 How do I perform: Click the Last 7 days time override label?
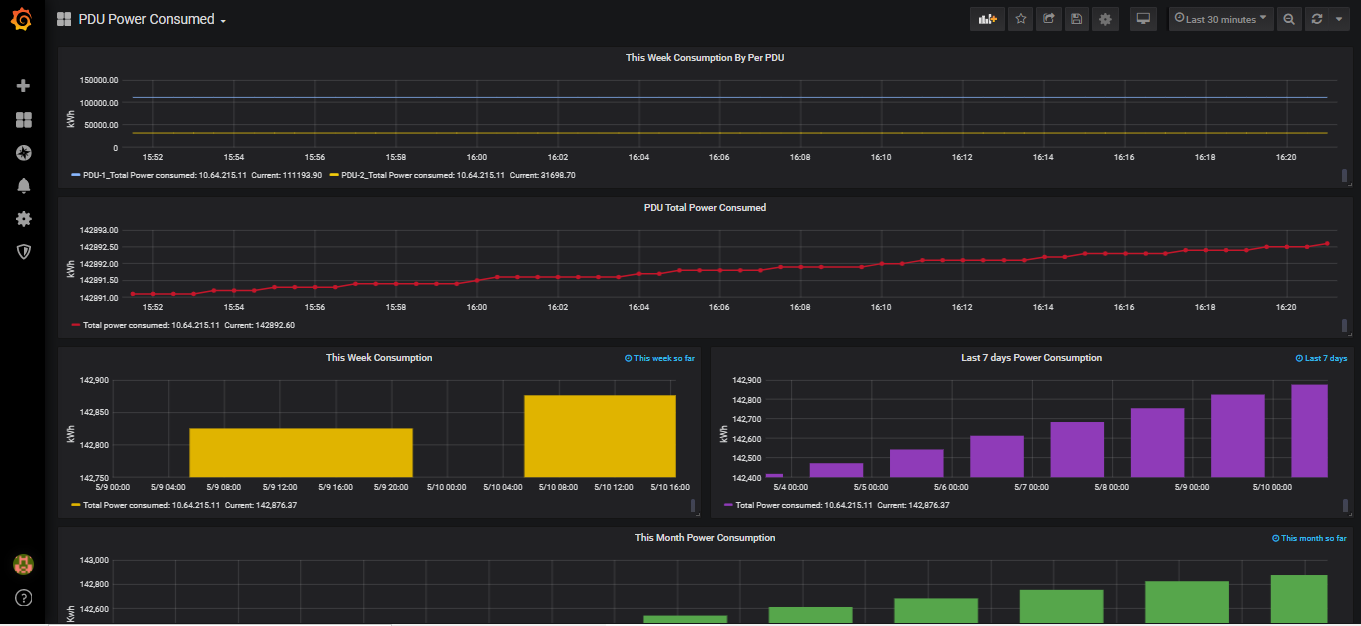[1321, 358]
